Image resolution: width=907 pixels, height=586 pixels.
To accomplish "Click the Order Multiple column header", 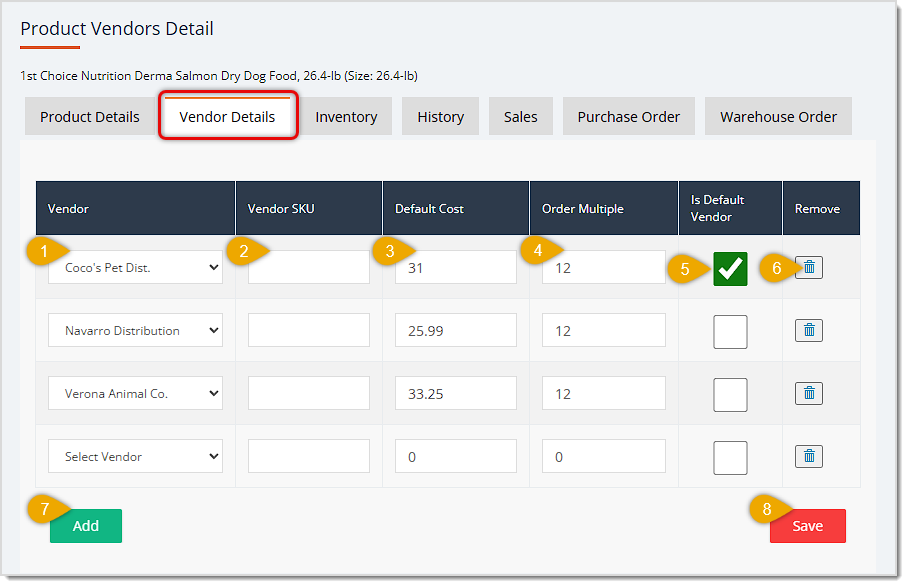I will pos(604,208).
